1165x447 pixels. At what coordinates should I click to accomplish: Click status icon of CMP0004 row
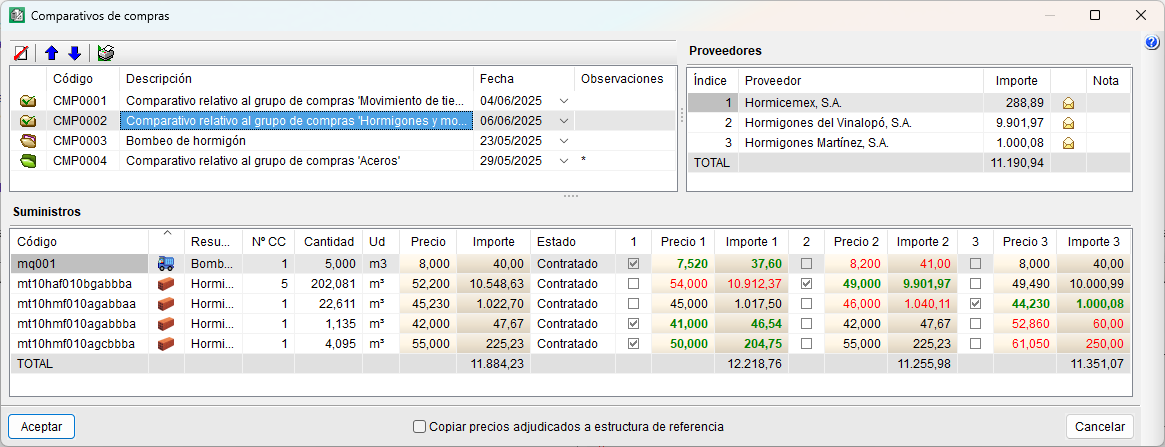28,160
